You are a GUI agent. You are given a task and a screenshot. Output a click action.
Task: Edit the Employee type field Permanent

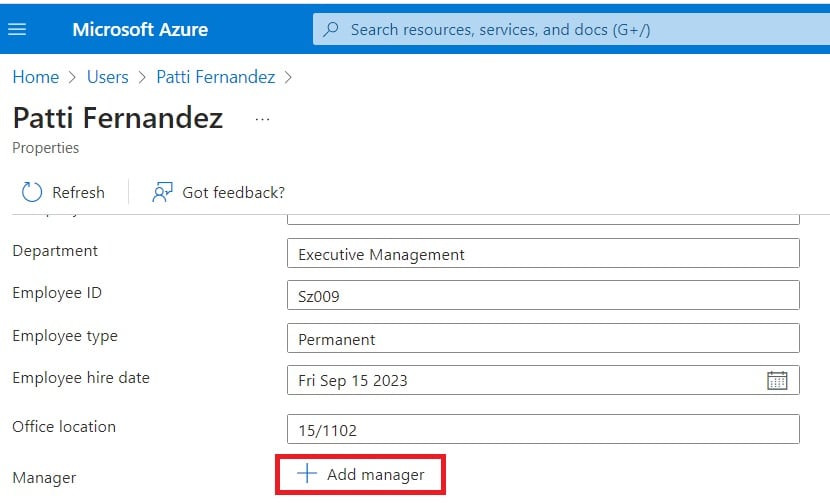pyautogui.click(x=543, y=338)
